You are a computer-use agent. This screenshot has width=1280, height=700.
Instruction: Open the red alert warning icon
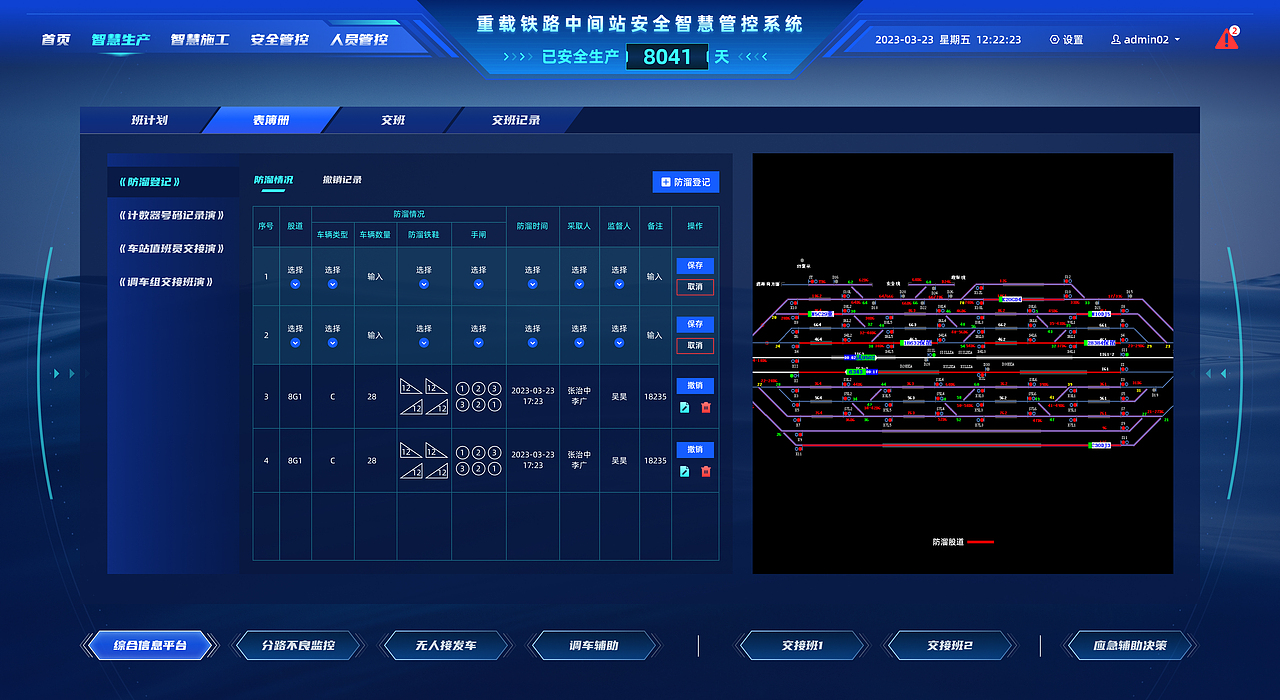(1226, 39)
